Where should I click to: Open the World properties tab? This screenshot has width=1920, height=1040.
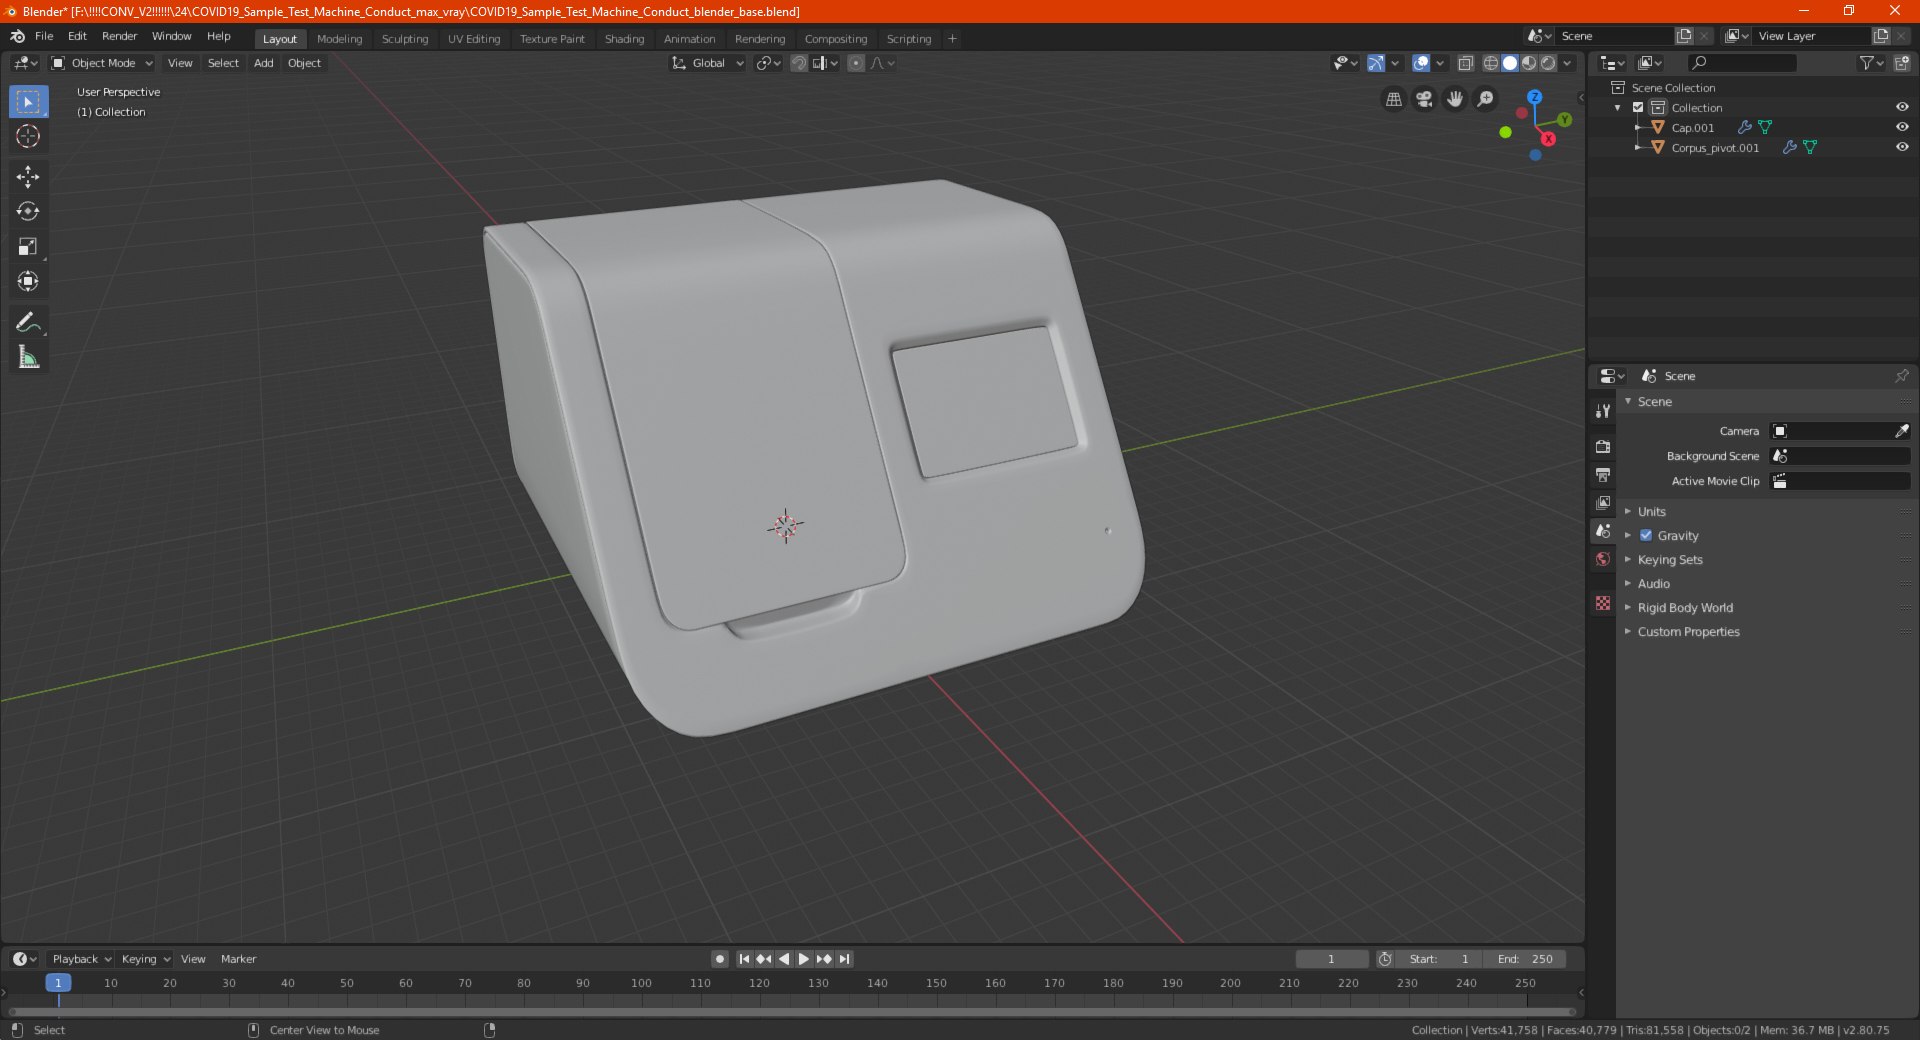click(x=1603, y=559)
